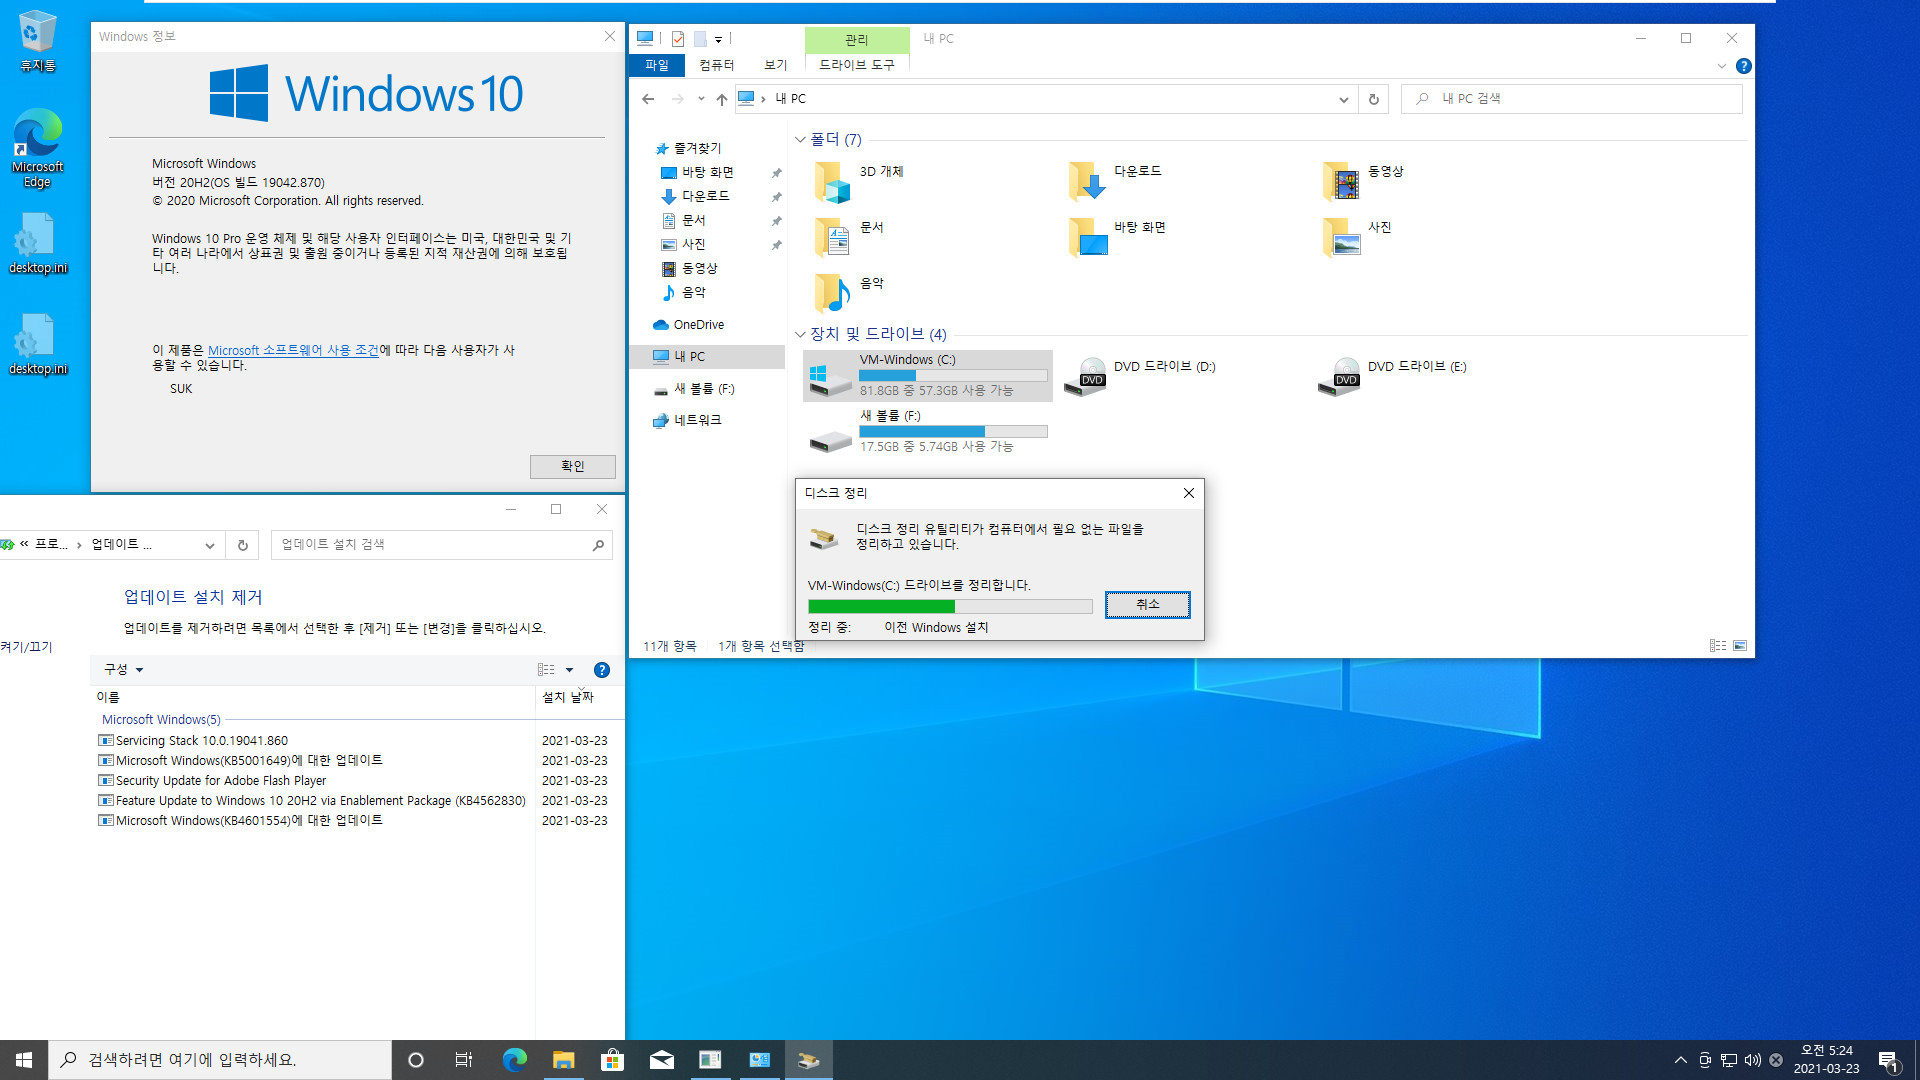Refresh the 업데이트 control panel window
Screen dimensions: 1920x1080
point(242,545)
